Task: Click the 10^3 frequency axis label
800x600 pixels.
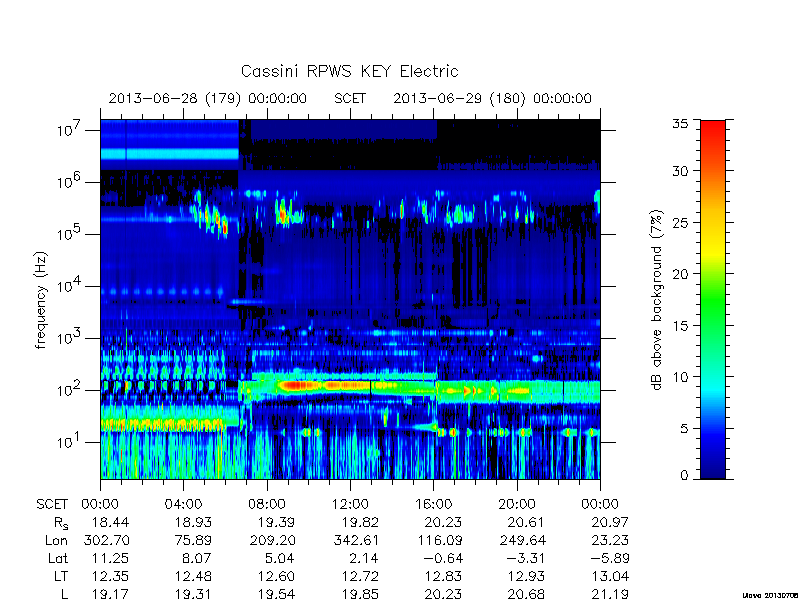Action: click(x=70, y=338)
